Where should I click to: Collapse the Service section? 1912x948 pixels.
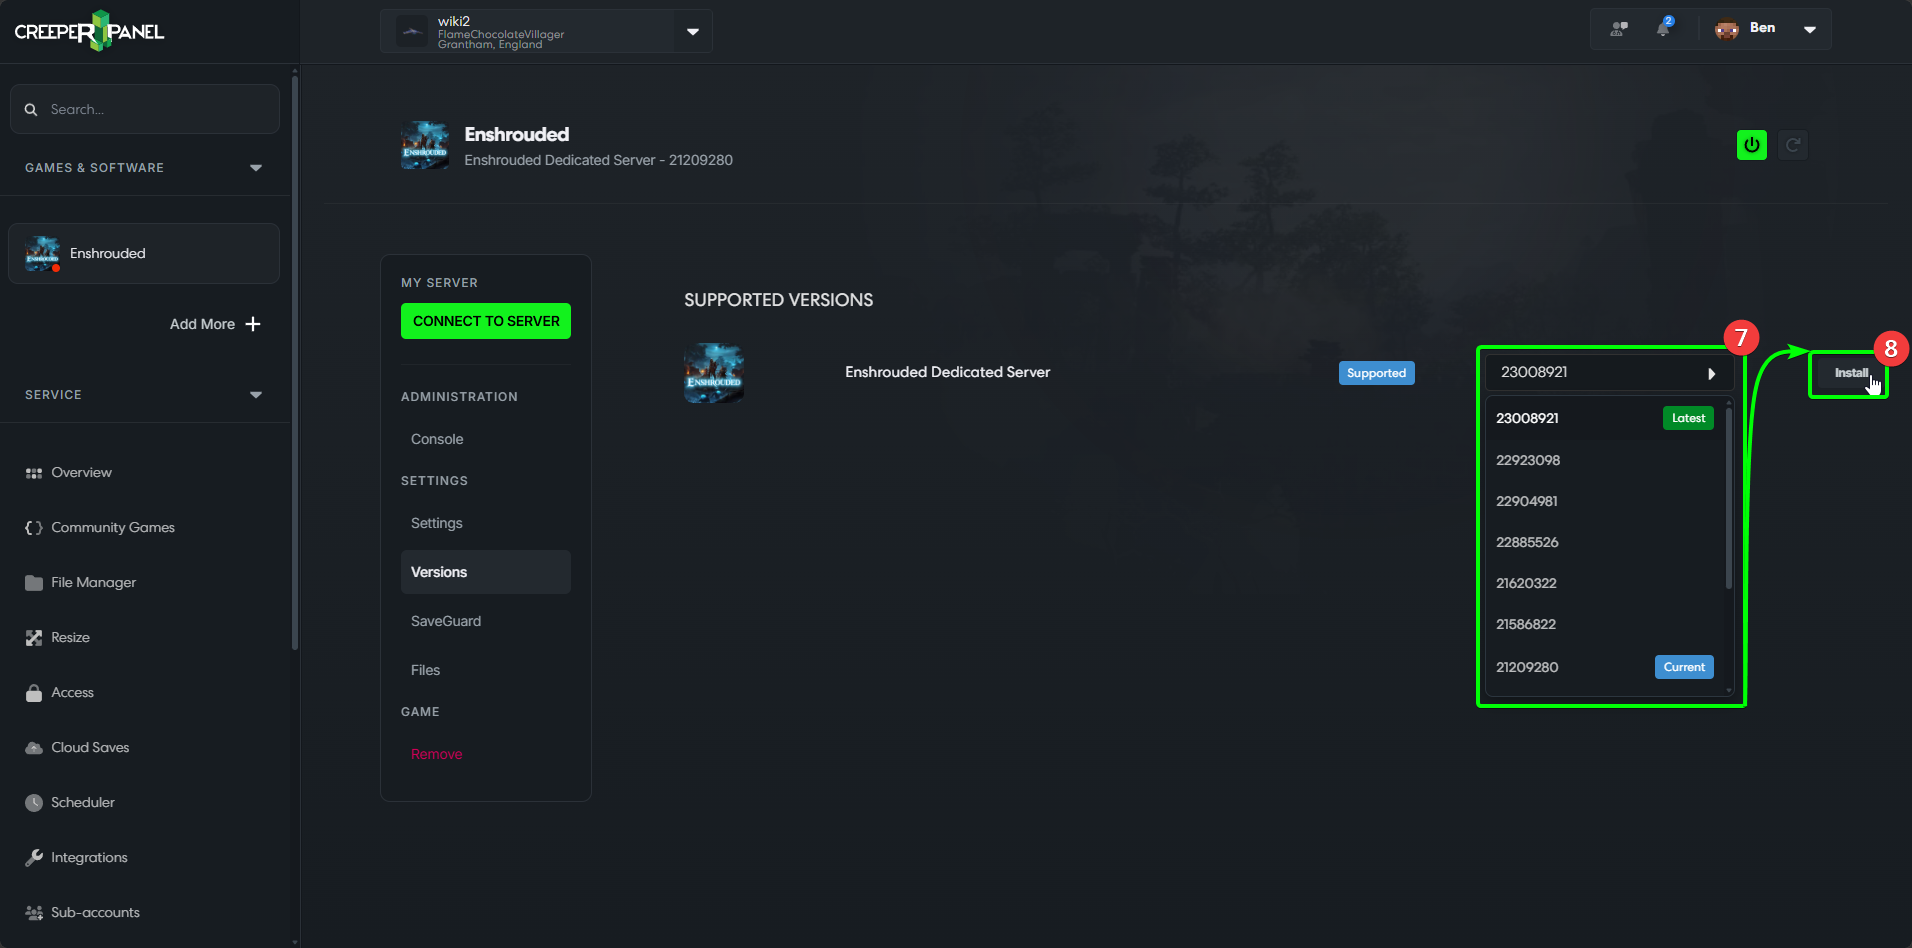256,395
